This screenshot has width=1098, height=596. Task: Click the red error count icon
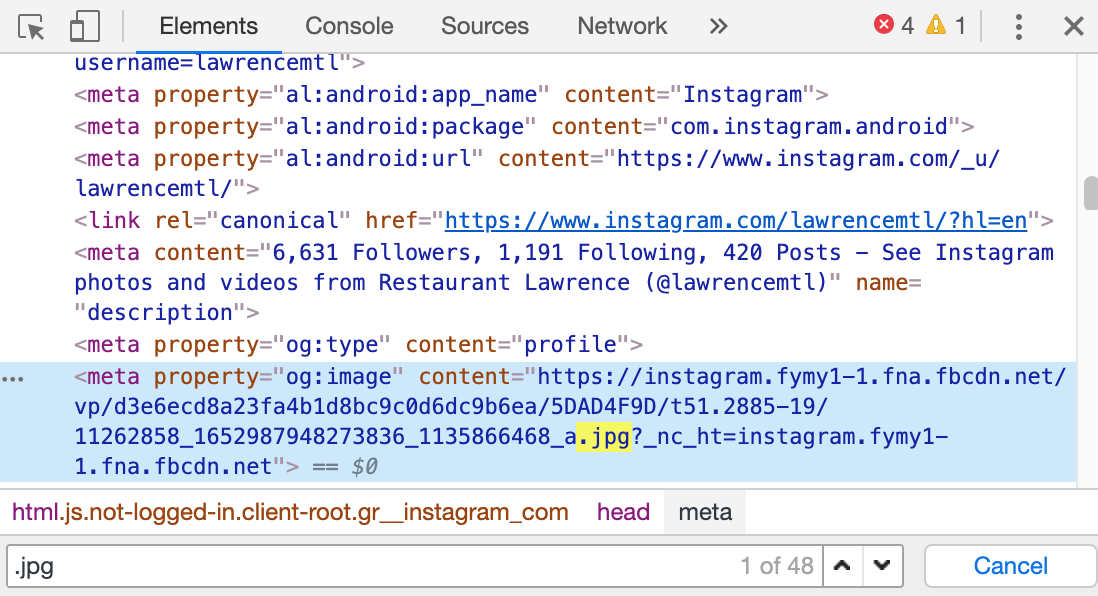point(884,25)
